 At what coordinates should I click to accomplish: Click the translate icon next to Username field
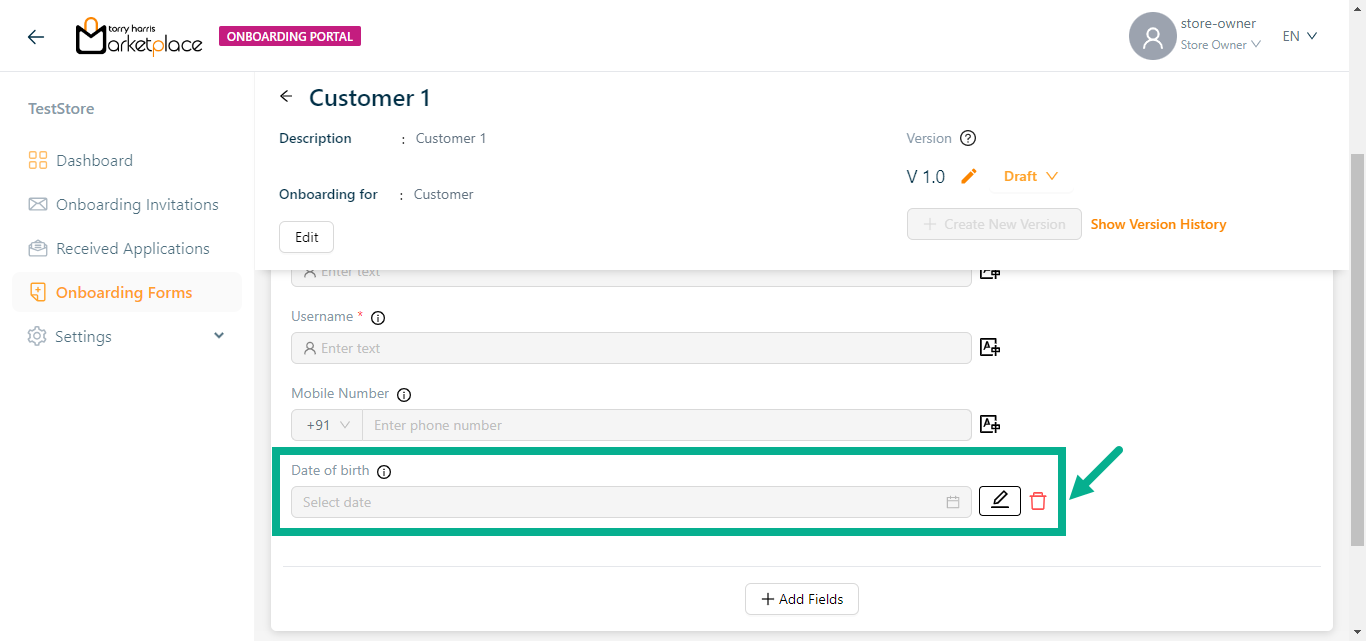tap(990, 348)
